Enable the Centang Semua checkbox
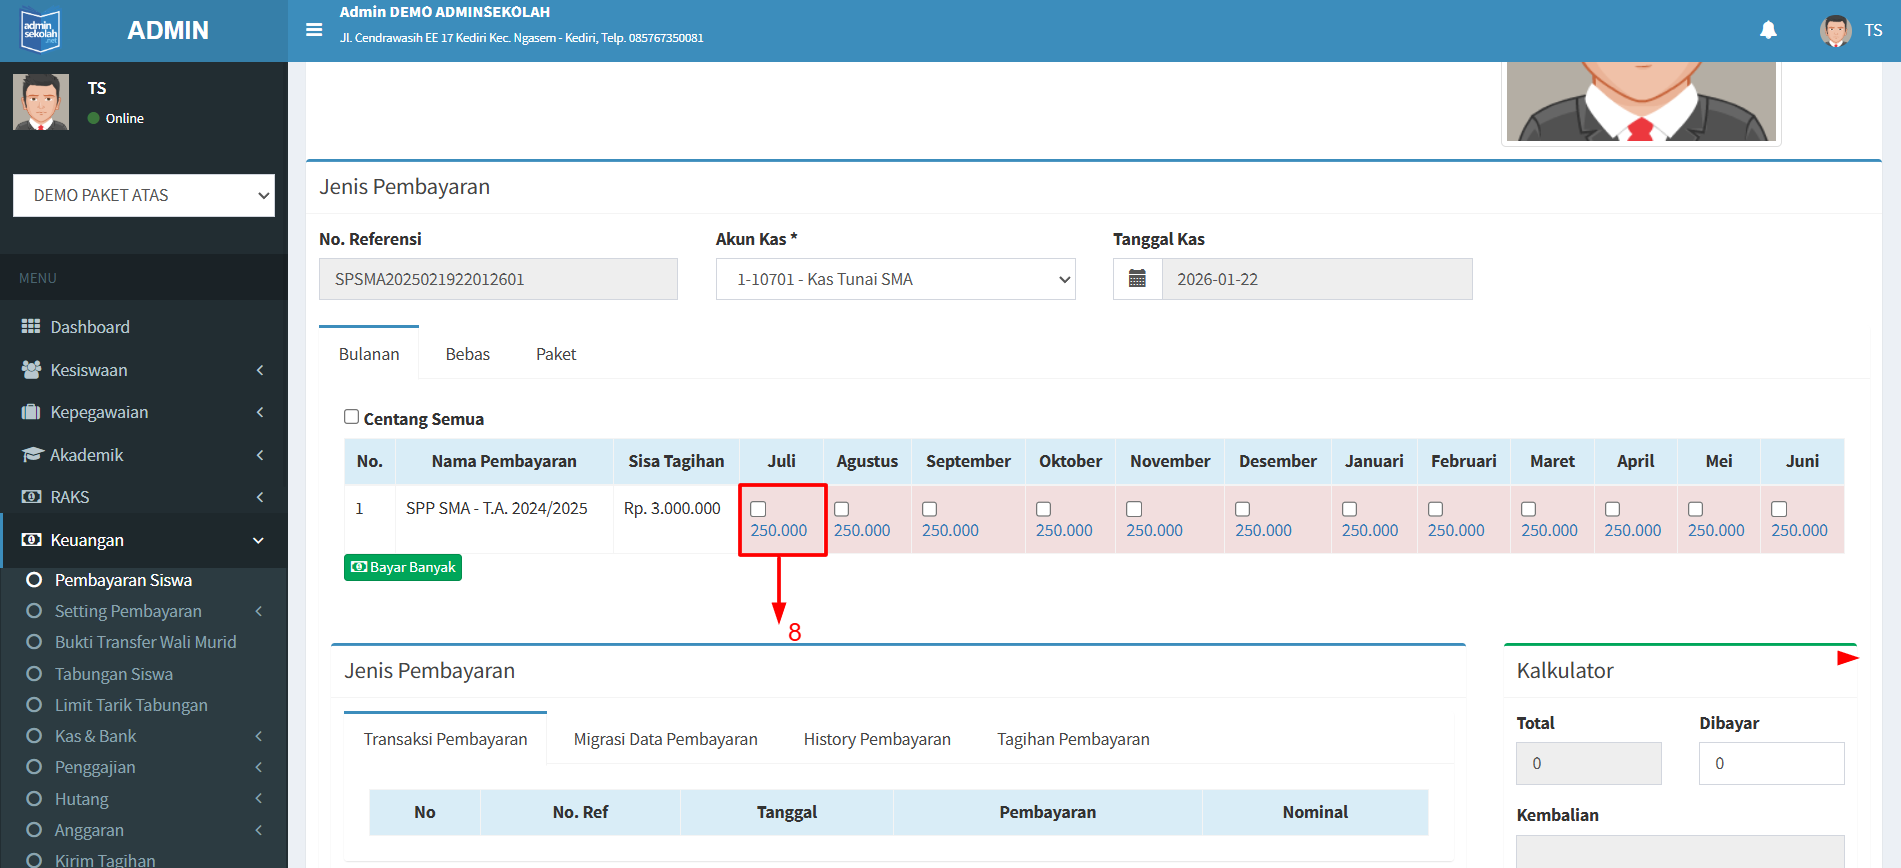Image resolution: width=1901 pixels, height=868 pixels. point(351,417)
